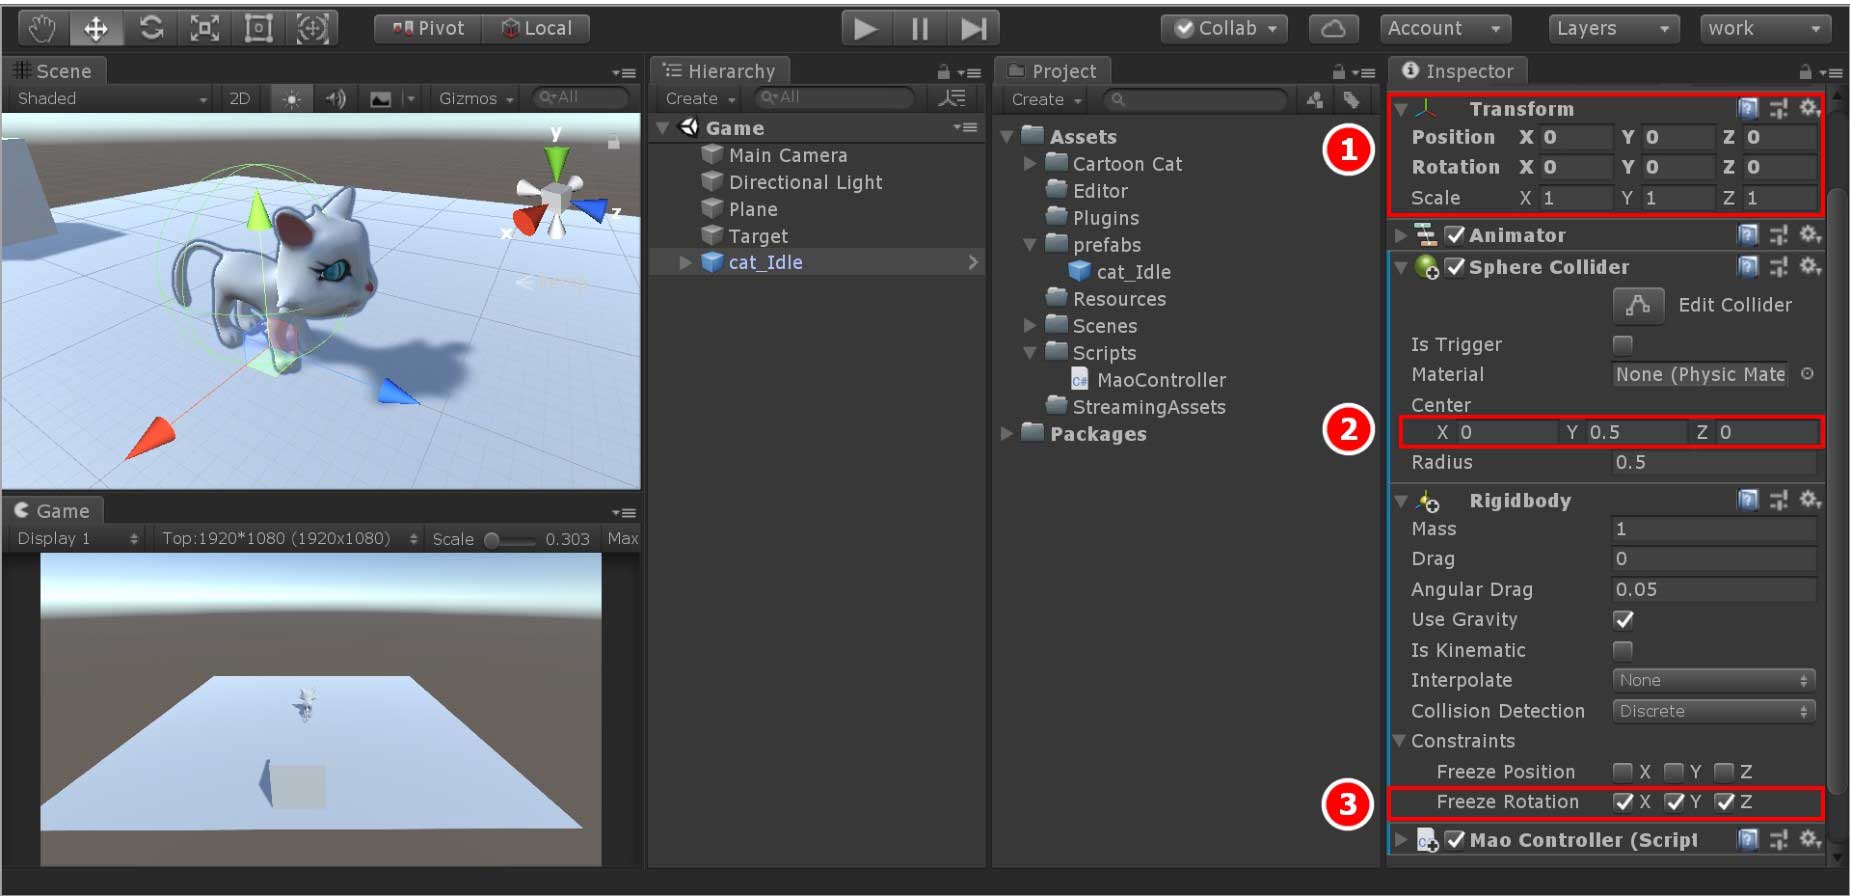
Task: Select the Scale tool
Action: pyautogui.click(x=205, y=28)
